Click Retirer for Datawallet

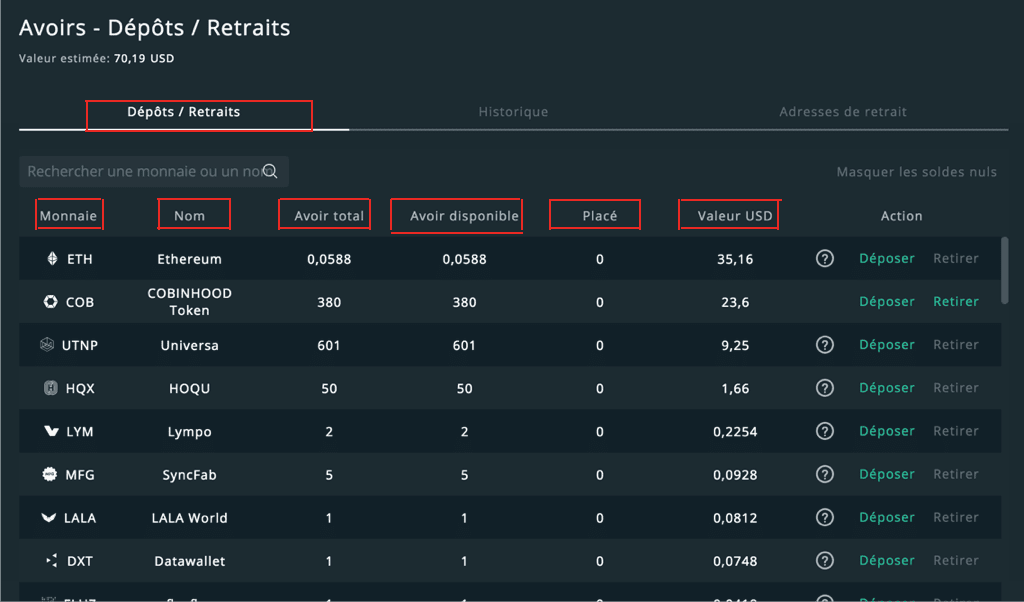click(956, 560)
